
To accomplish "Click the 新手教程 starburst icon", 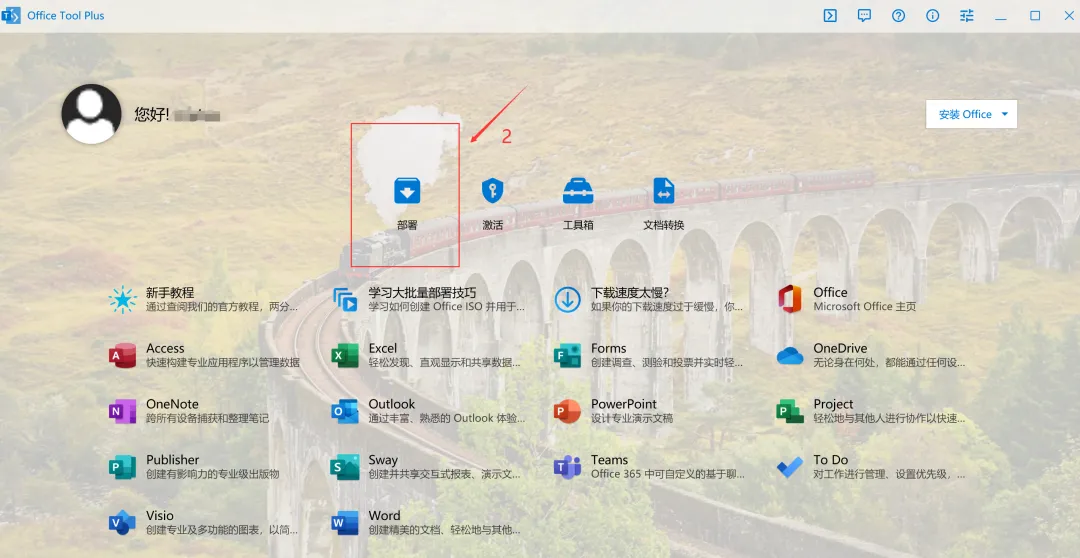I will coord(123,300).
